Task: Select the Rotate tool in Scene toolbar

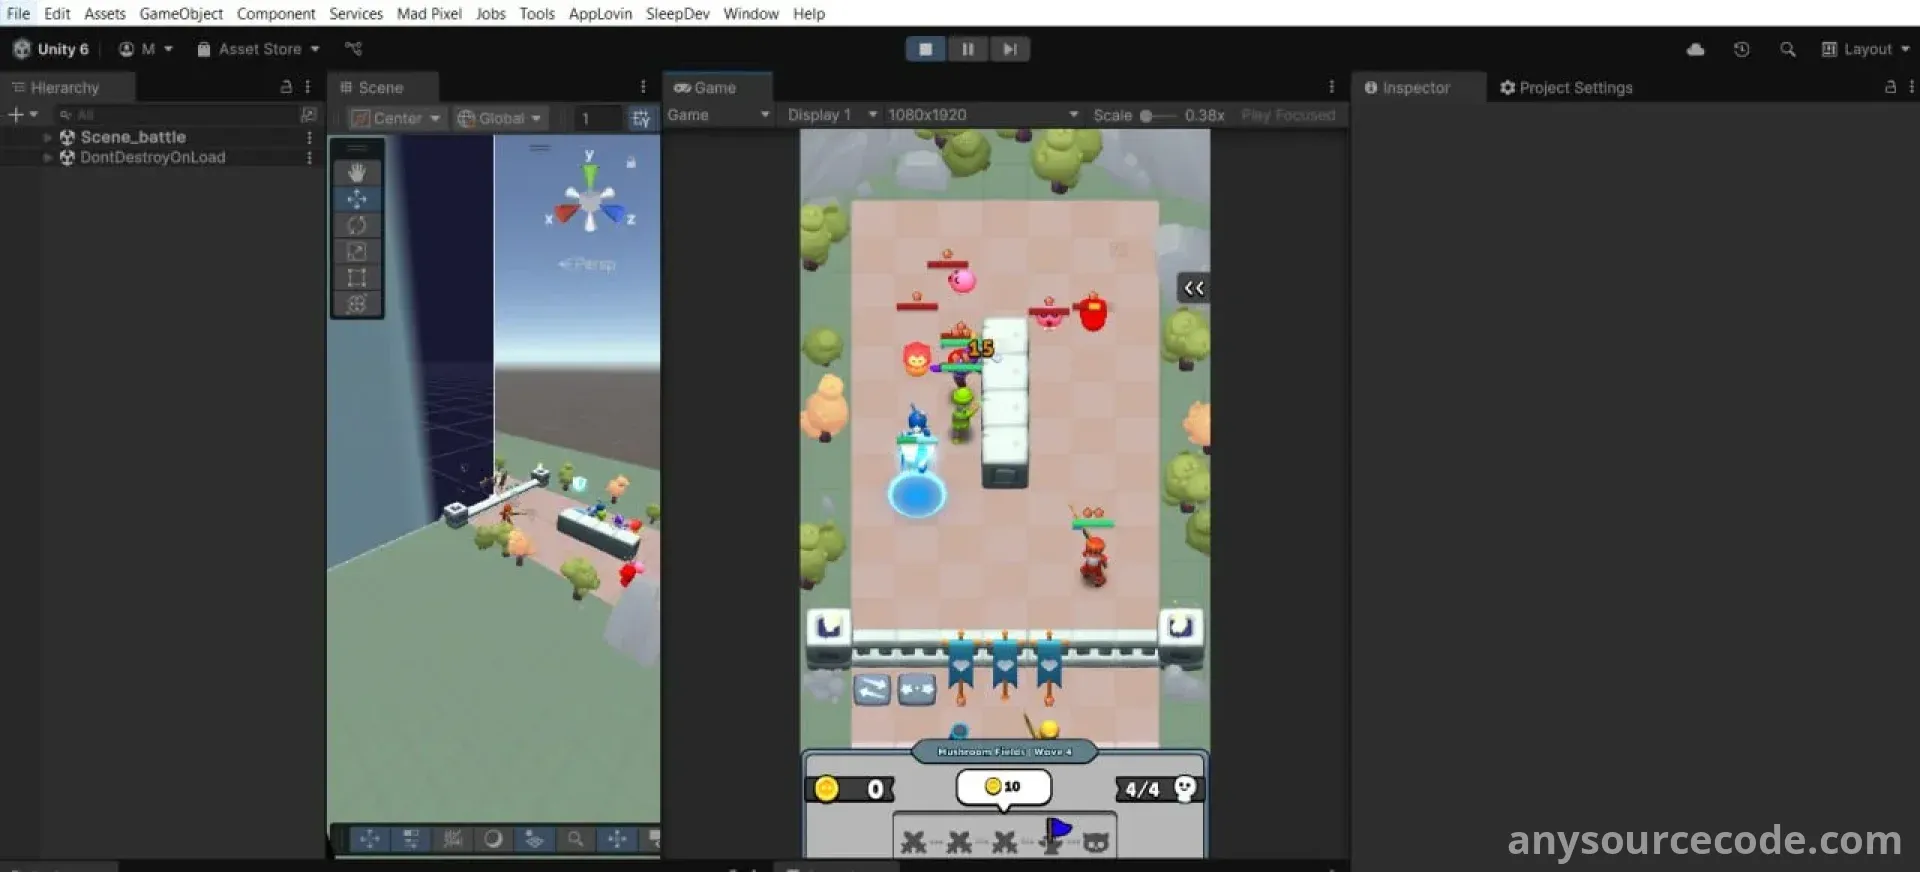Action: tap(357, 225)
